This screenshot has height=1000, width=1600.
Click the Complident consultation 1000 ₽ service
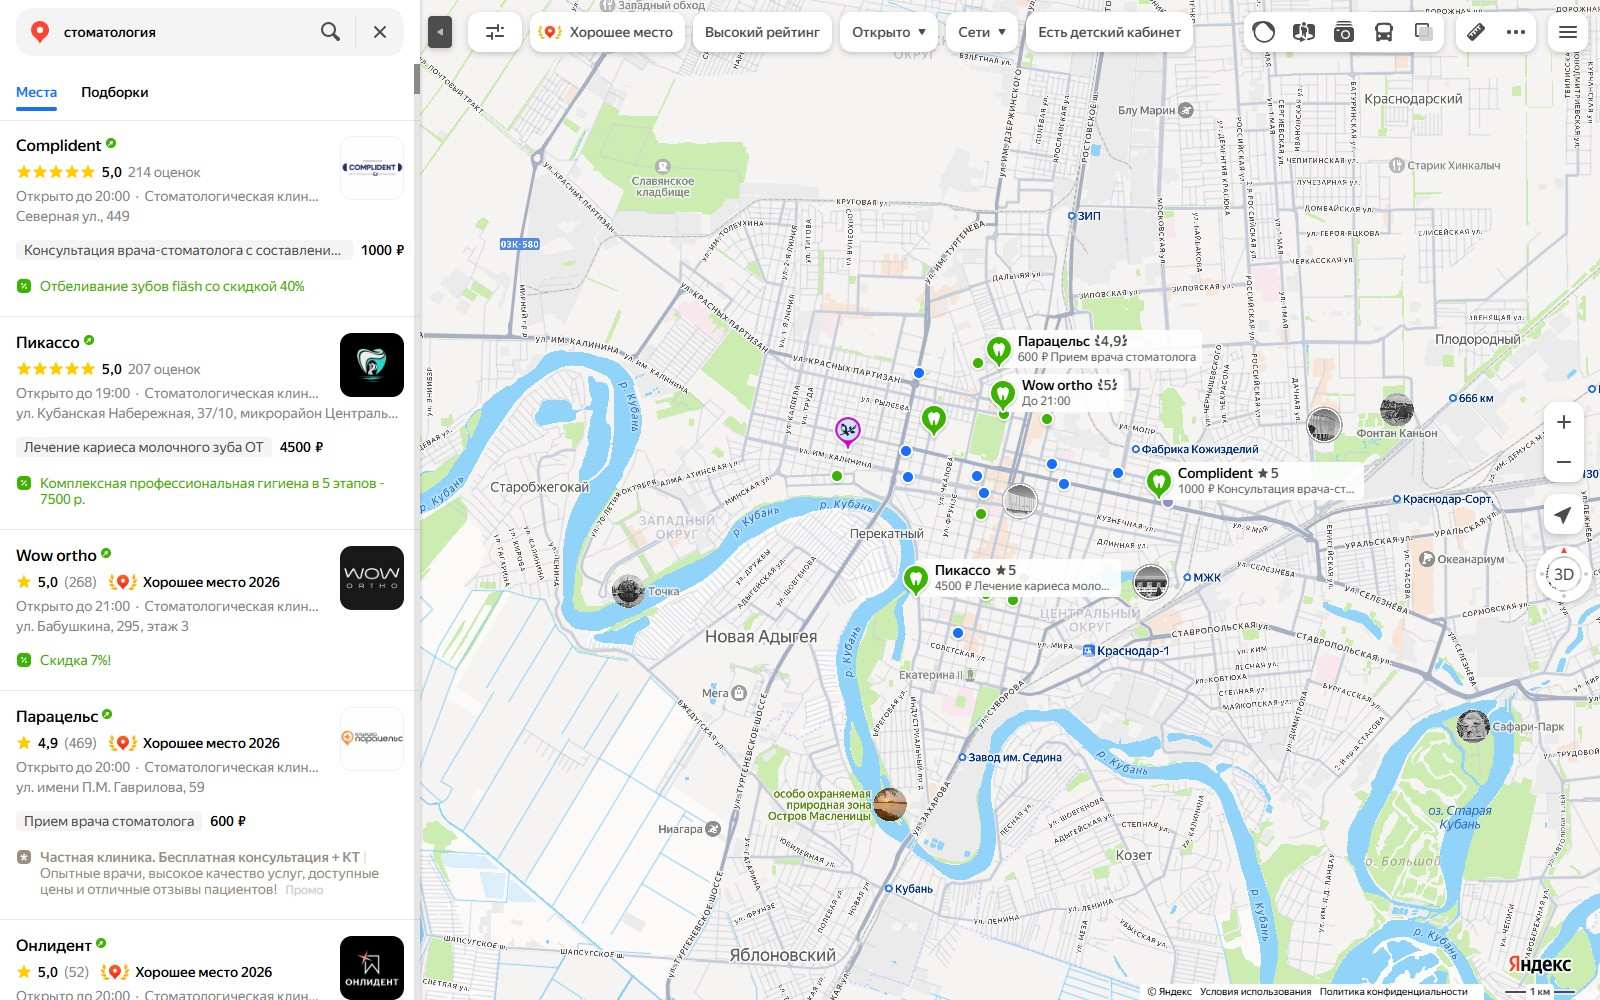185,250
